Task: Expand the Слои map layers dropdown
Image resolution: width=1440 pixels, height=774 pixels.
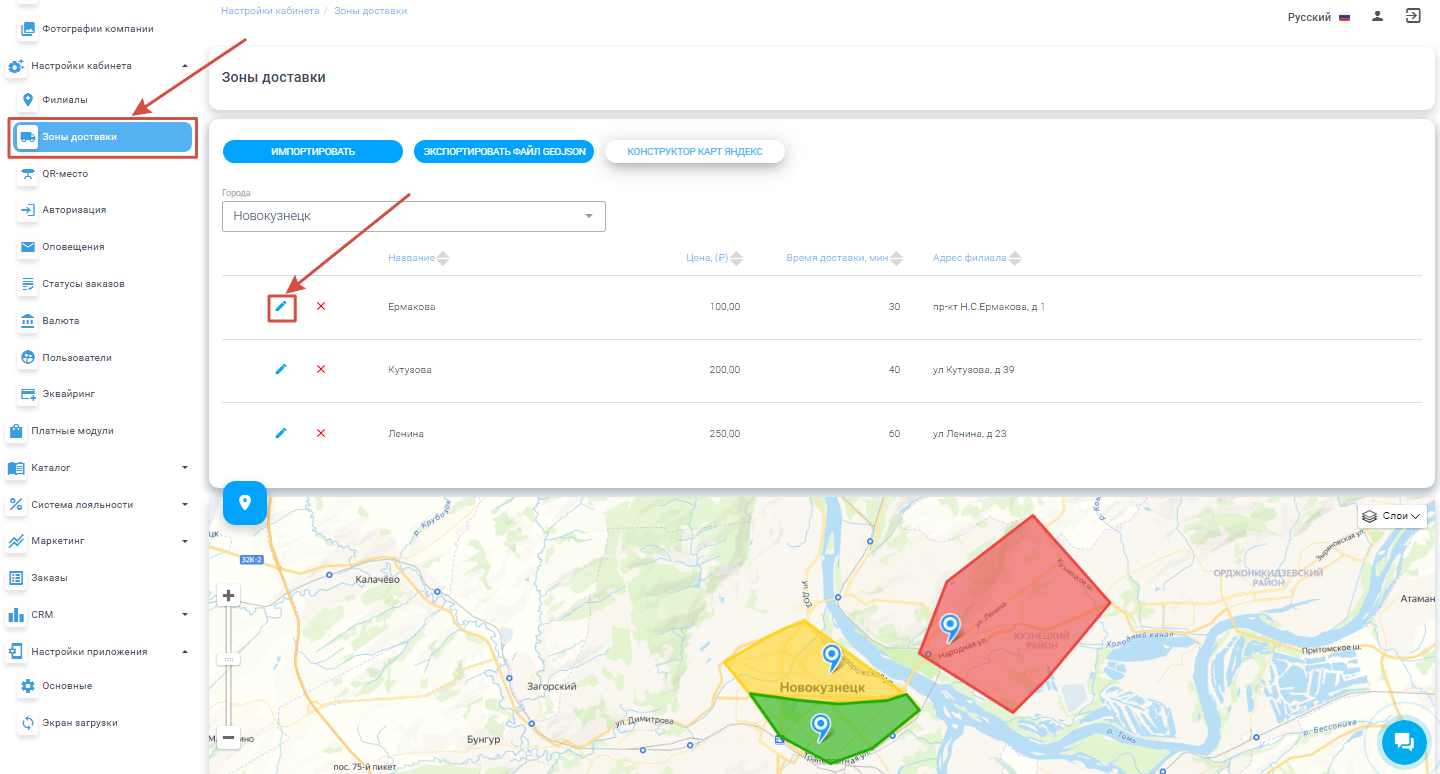Action: (1391, 516)
